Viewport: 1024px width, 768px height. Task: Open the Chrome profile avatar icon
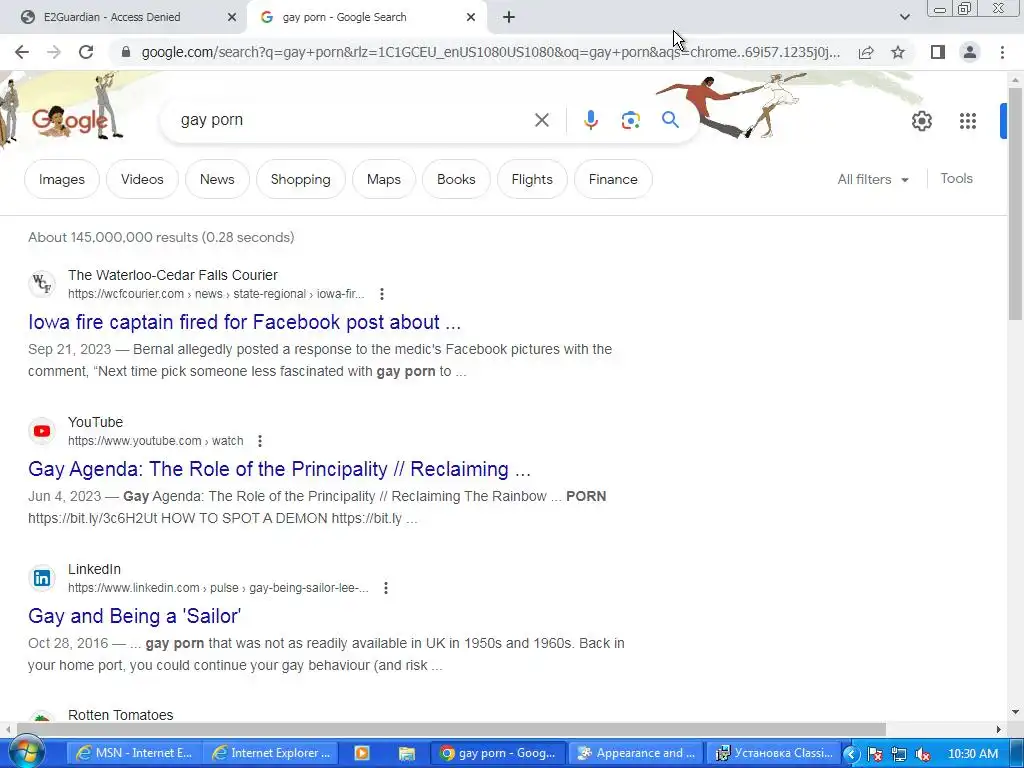coord(970,52)
